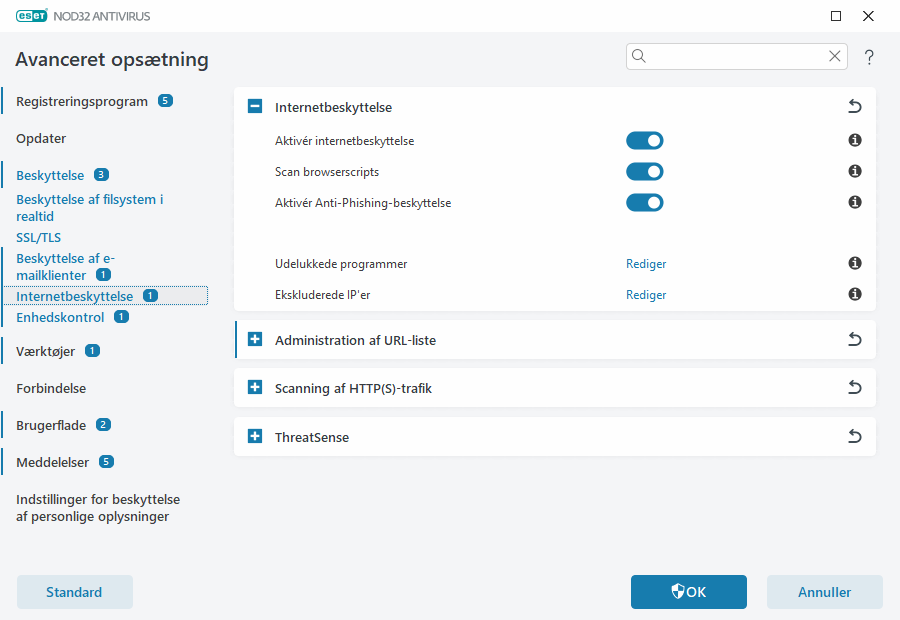This screenshot has height=620, width=900.
Task: Collapse the Internetbeskyttelse section
Action: 255,106
